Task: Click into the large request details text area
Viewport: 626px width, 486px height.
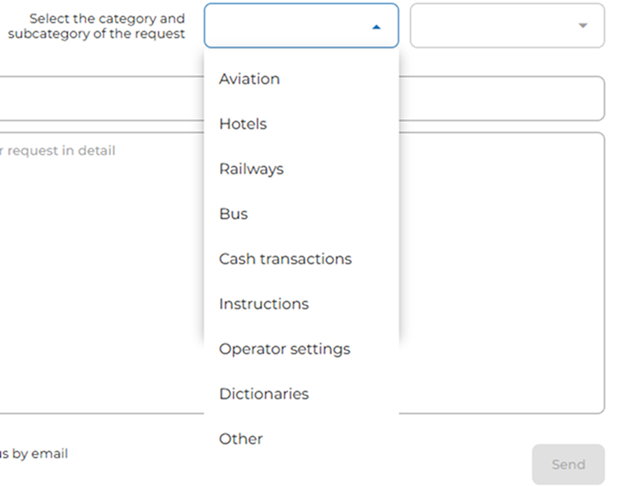Action: [x=100, y=280]
